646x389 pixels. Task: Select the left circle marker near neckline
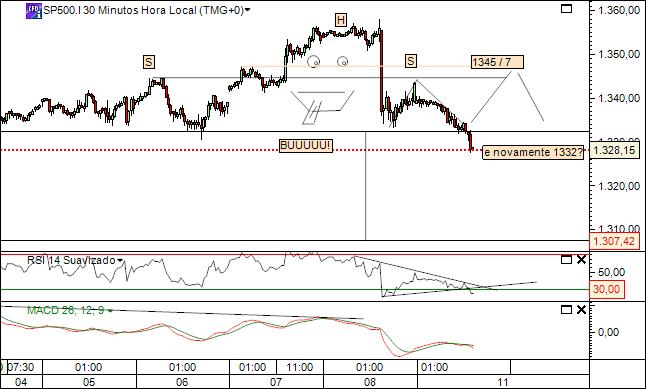coord(314,61)
